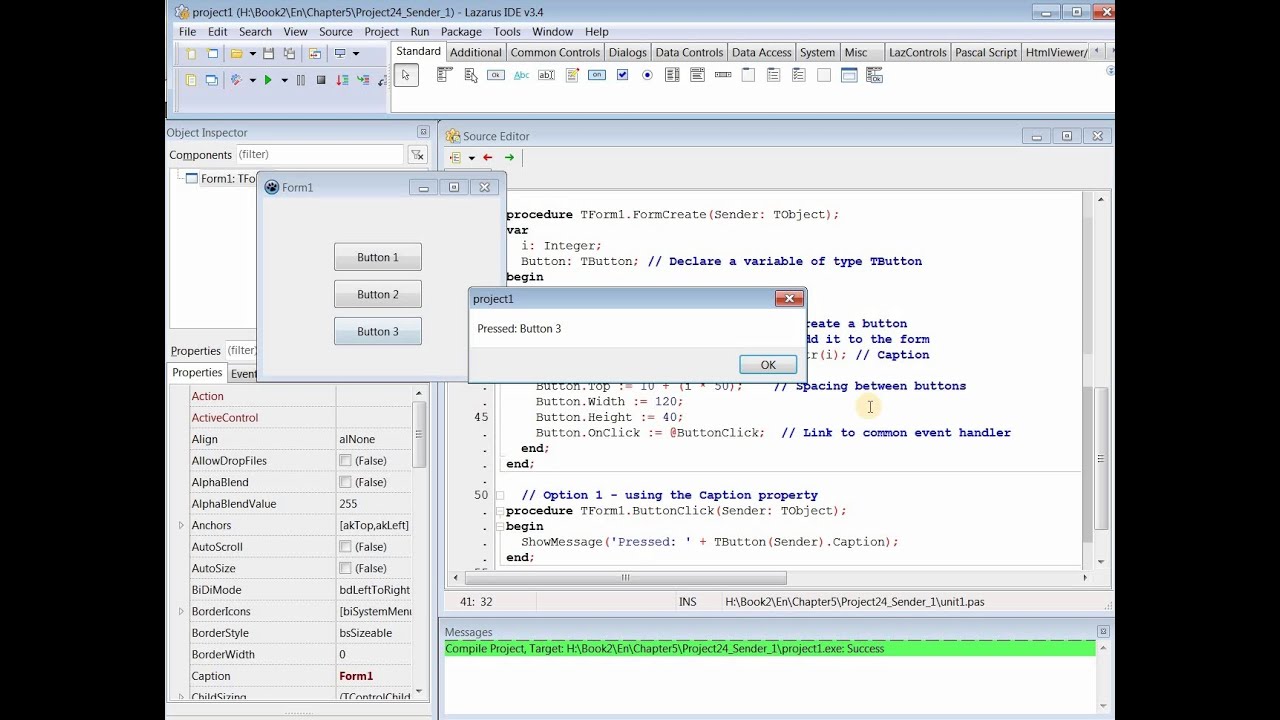Open the Project menu

pos(381,32)
